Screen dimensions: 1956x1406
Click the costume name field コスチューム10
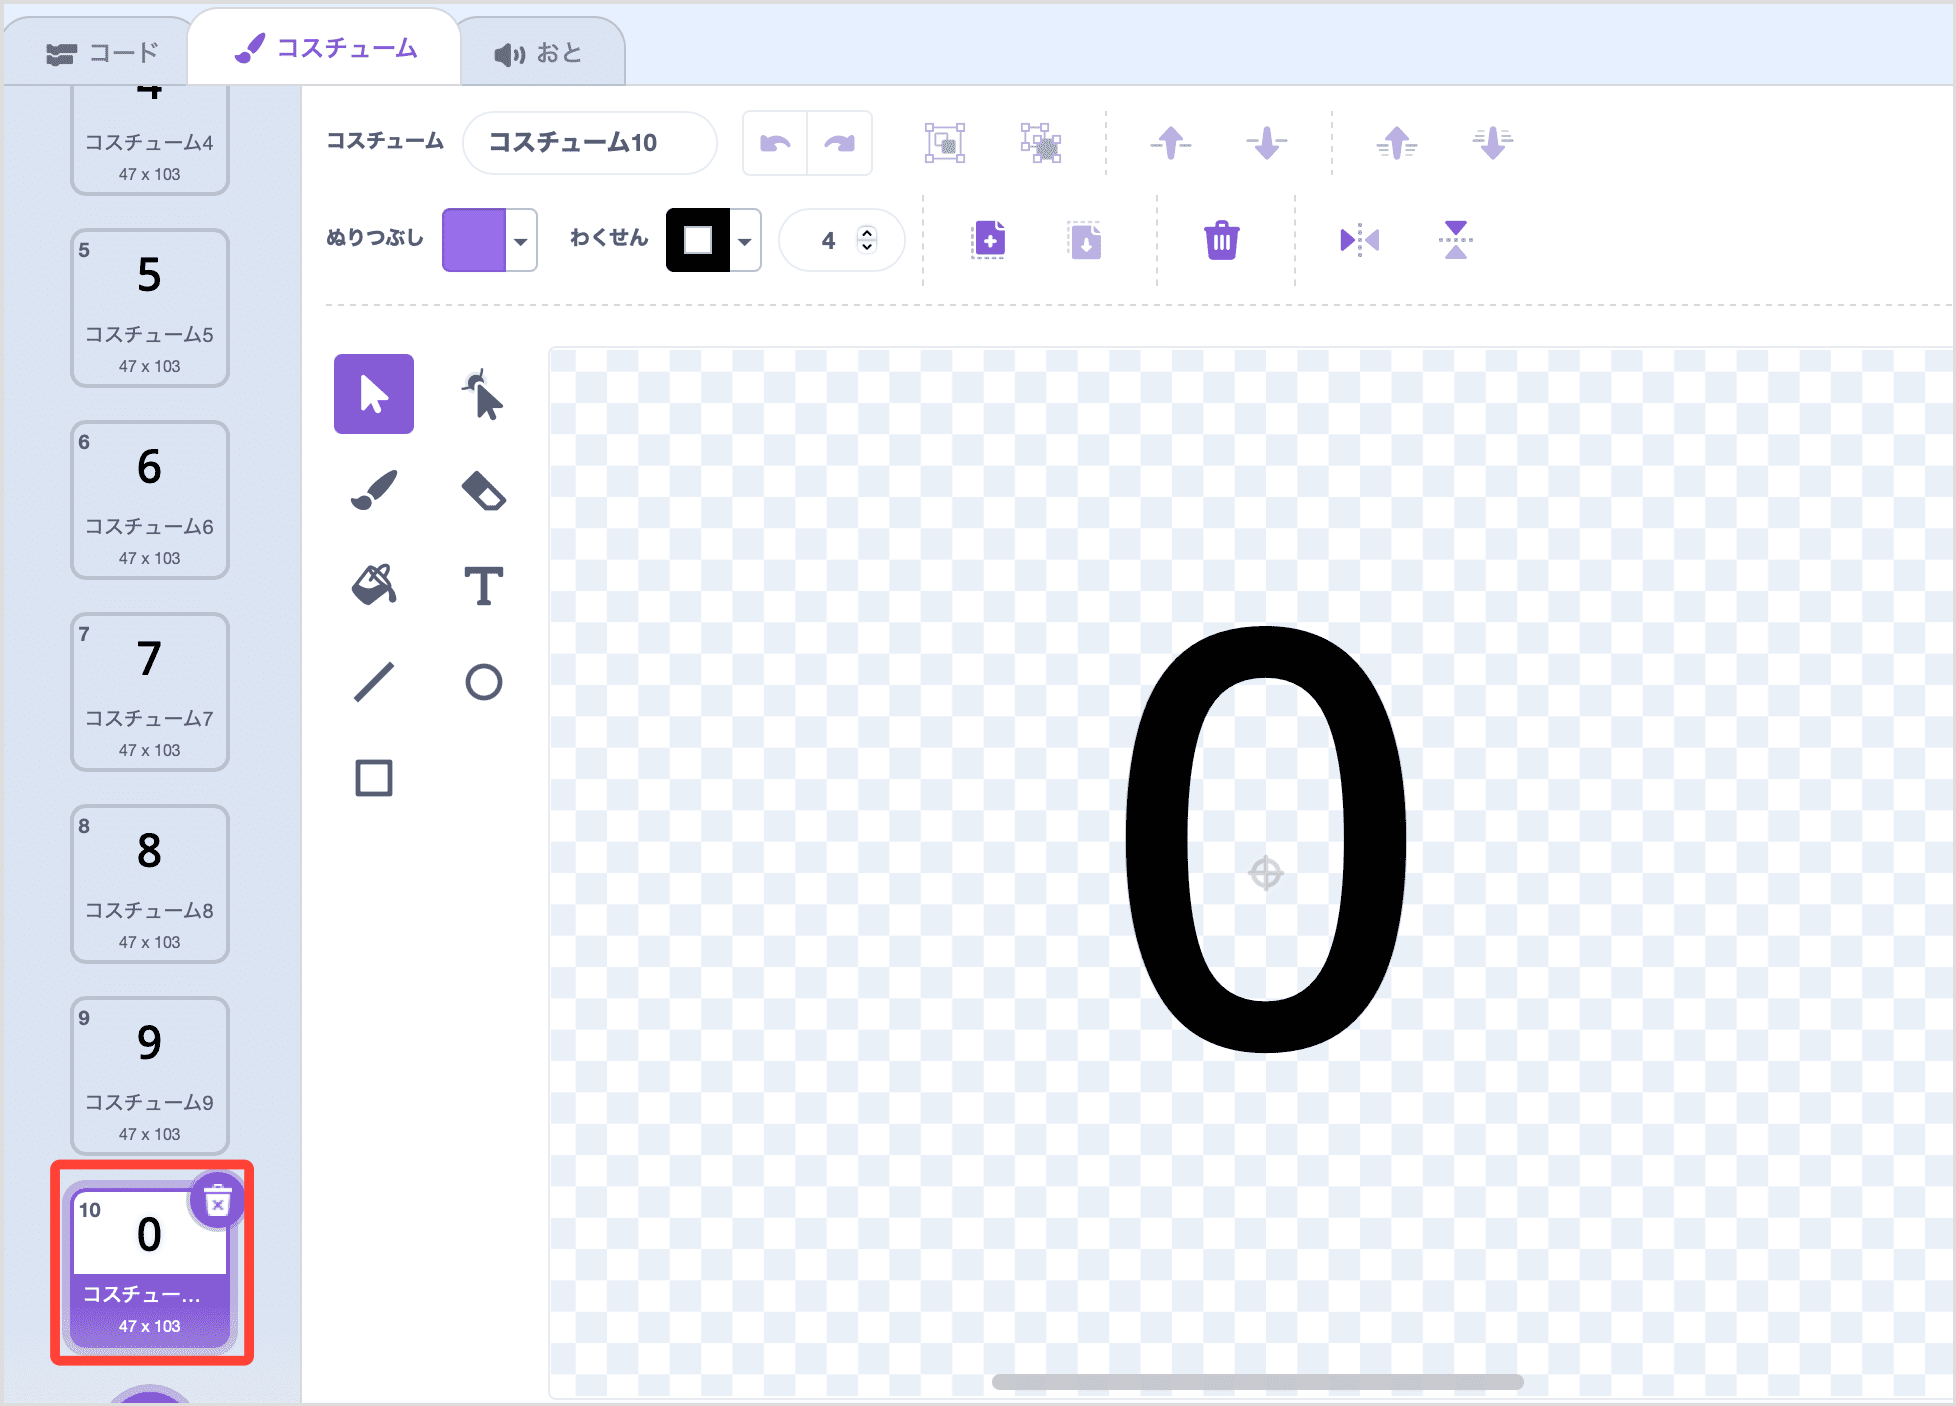pos(589,143)
